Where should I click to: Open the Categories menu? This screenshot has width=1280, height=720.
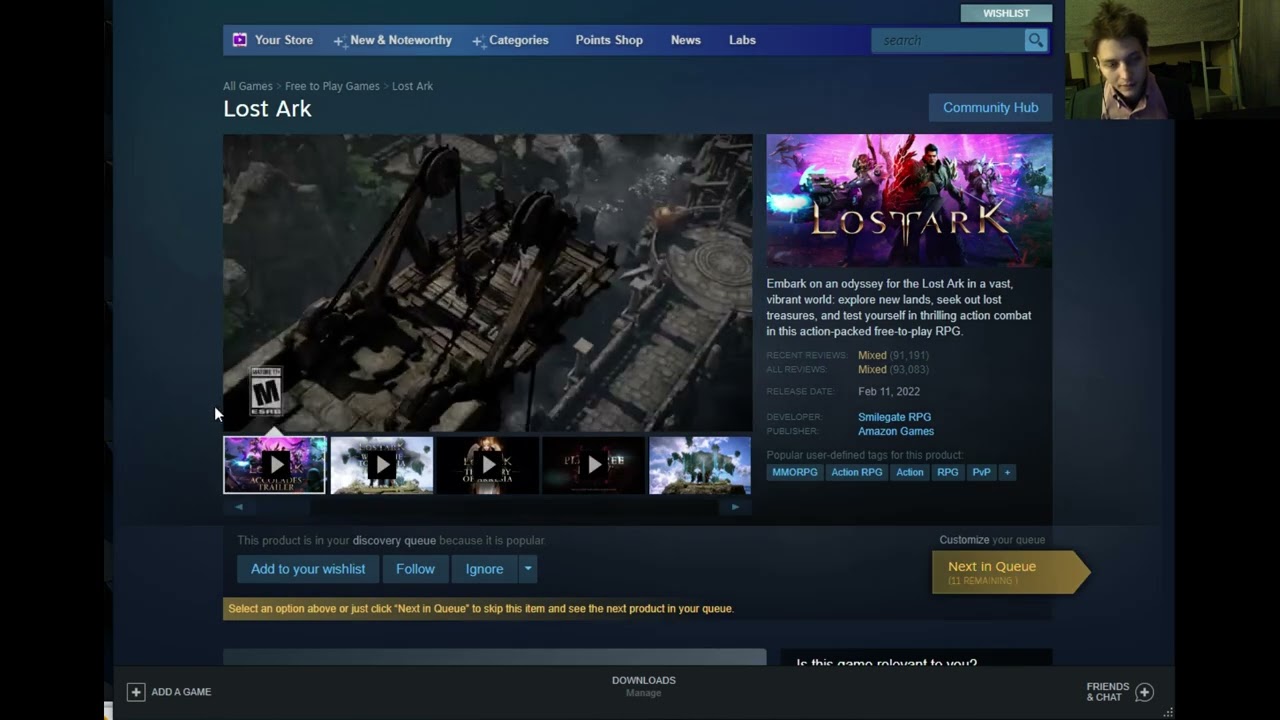(518, 40)
